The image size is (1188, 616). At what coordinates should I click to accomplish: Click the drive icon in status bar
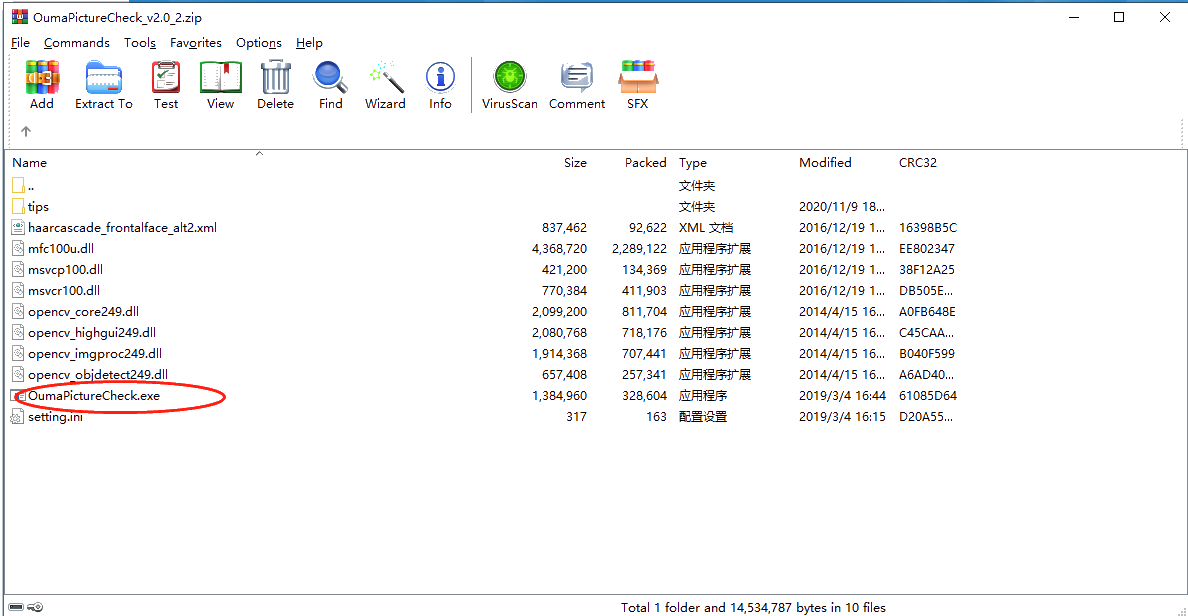point(16,607)
